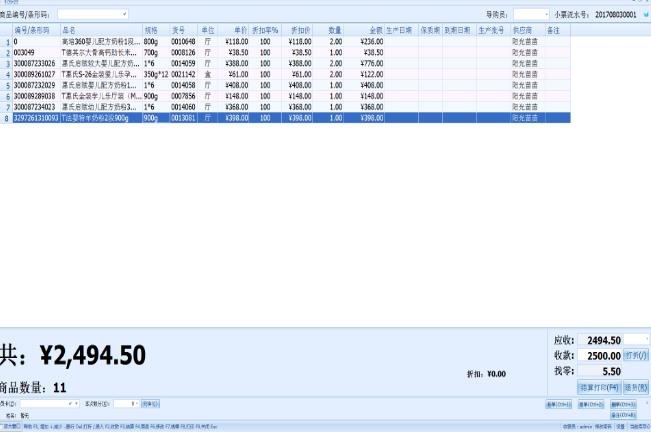The height and width of the screenshot is (432, 651).
Task: Click the 退货 button next to 结算打印
Action: point(636,387)
